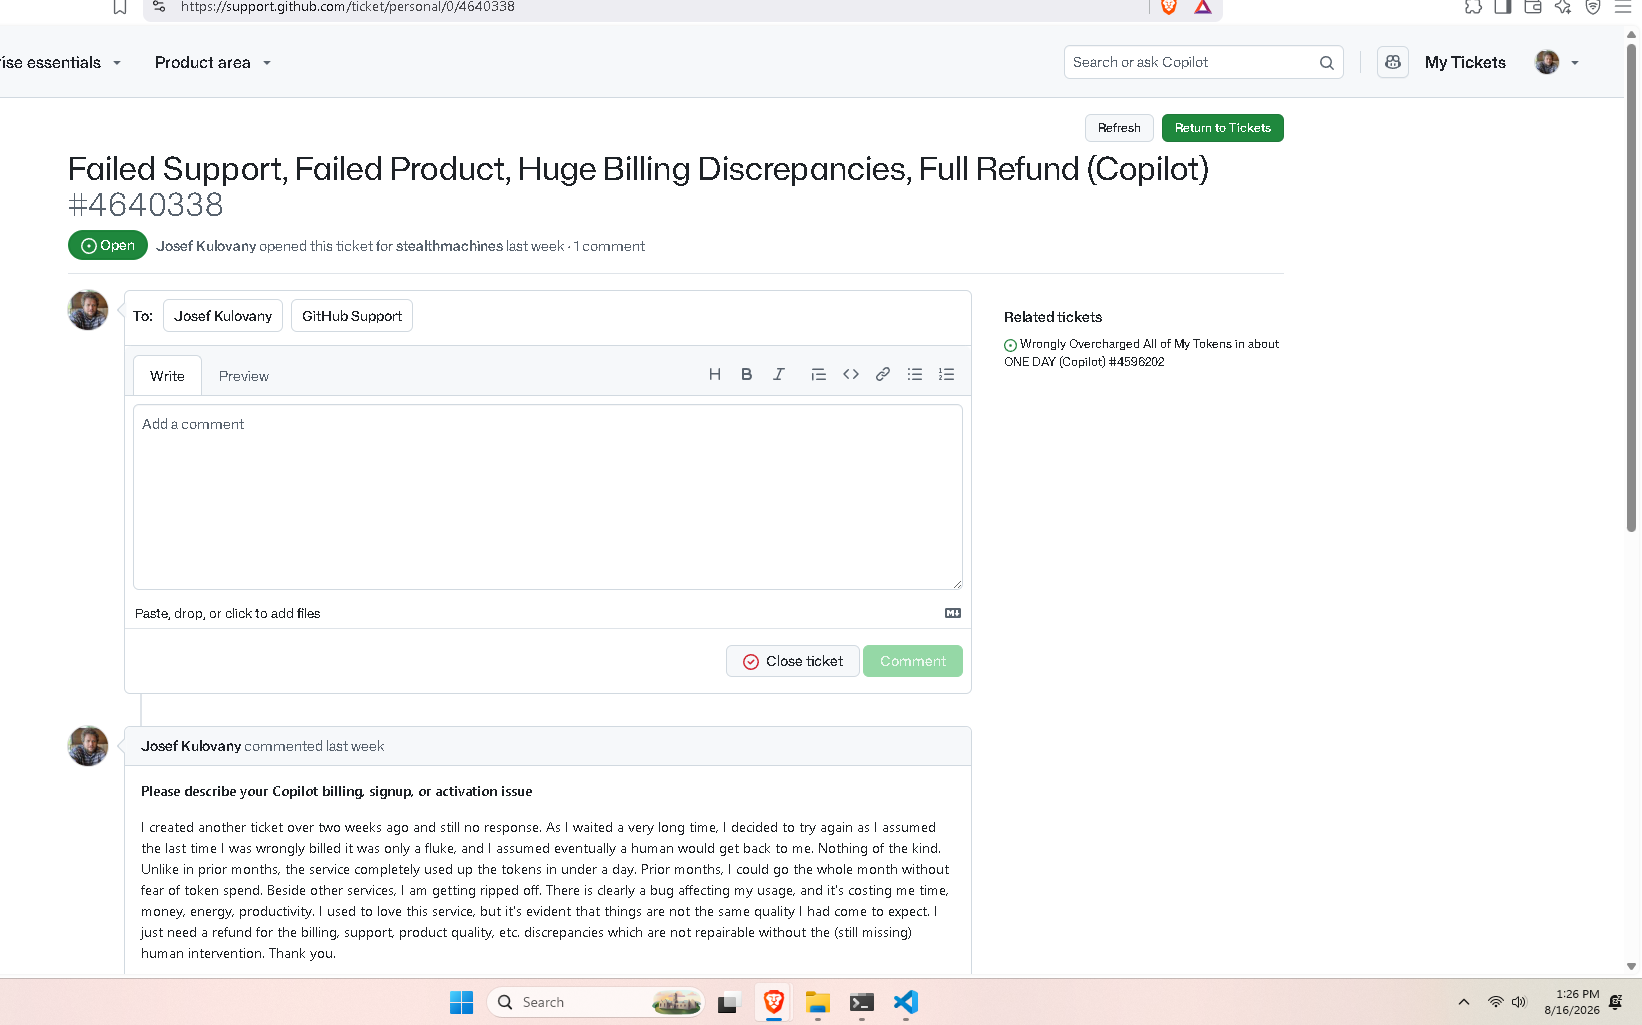
Task: Expand the enterprise essentials dropdown
Action: click(60, 62)
